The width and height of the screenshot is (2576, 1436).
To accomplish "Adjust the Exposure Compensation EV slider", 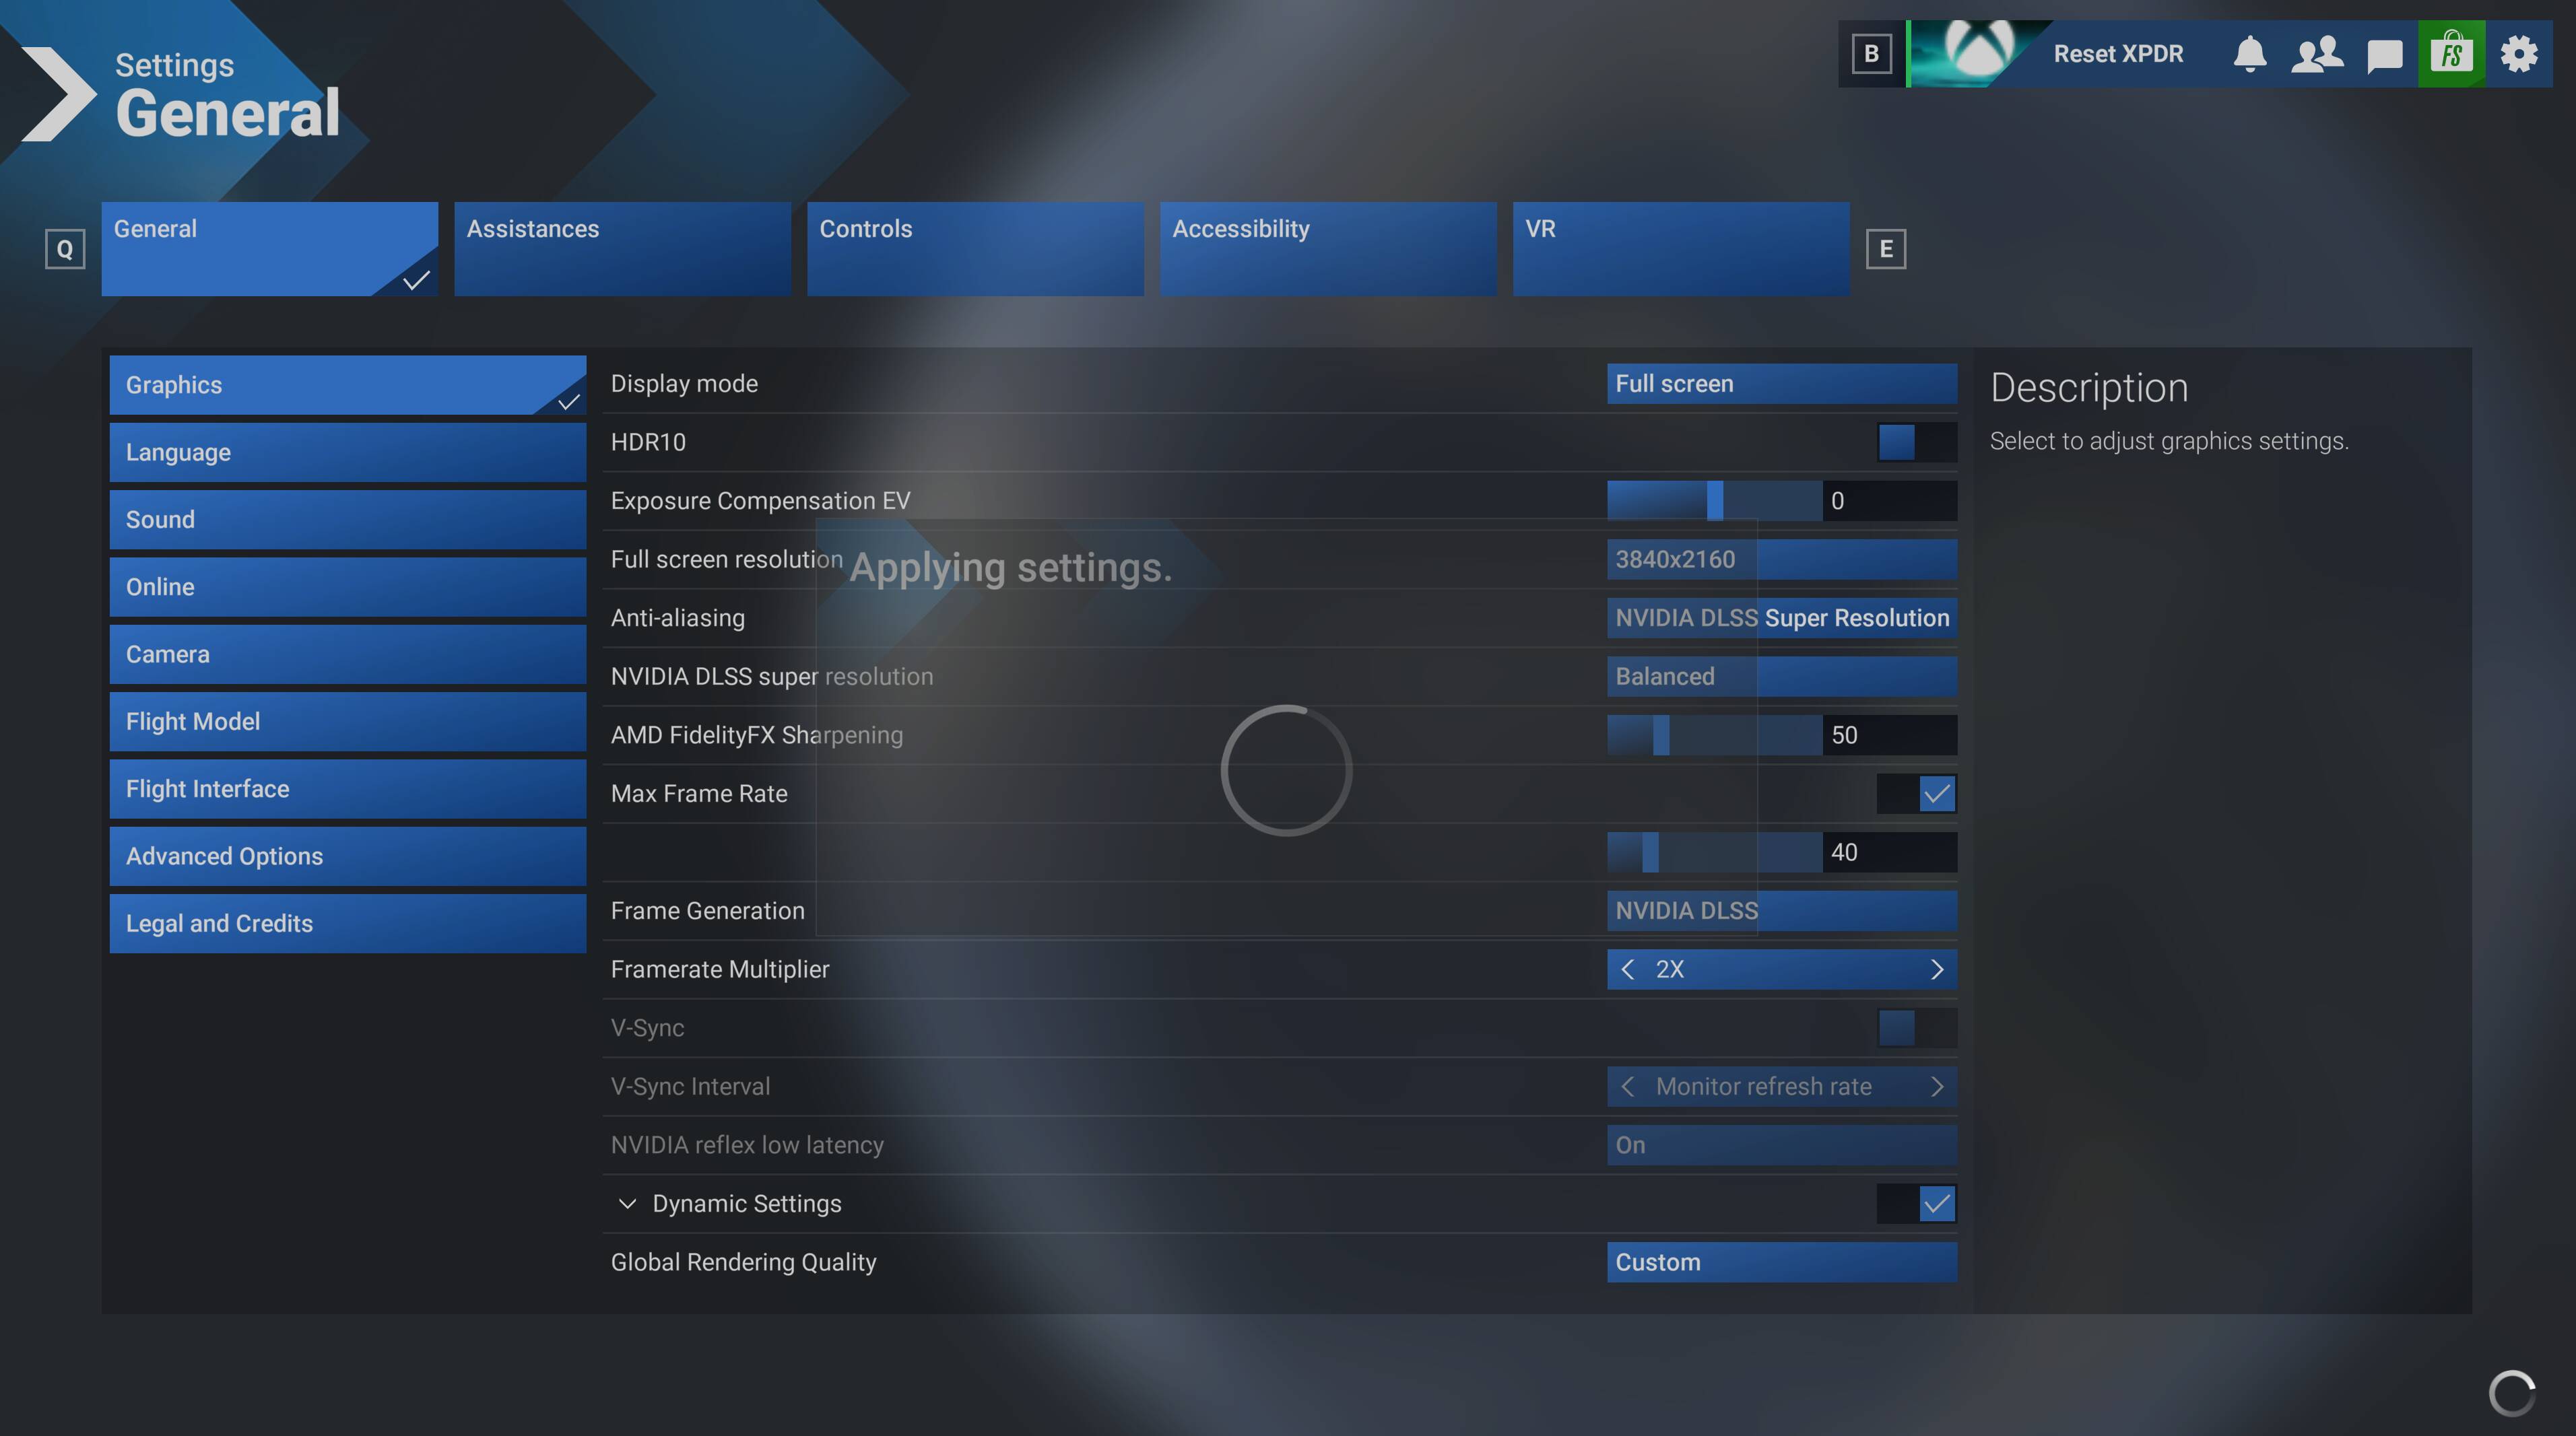I will click(1714, 501).
